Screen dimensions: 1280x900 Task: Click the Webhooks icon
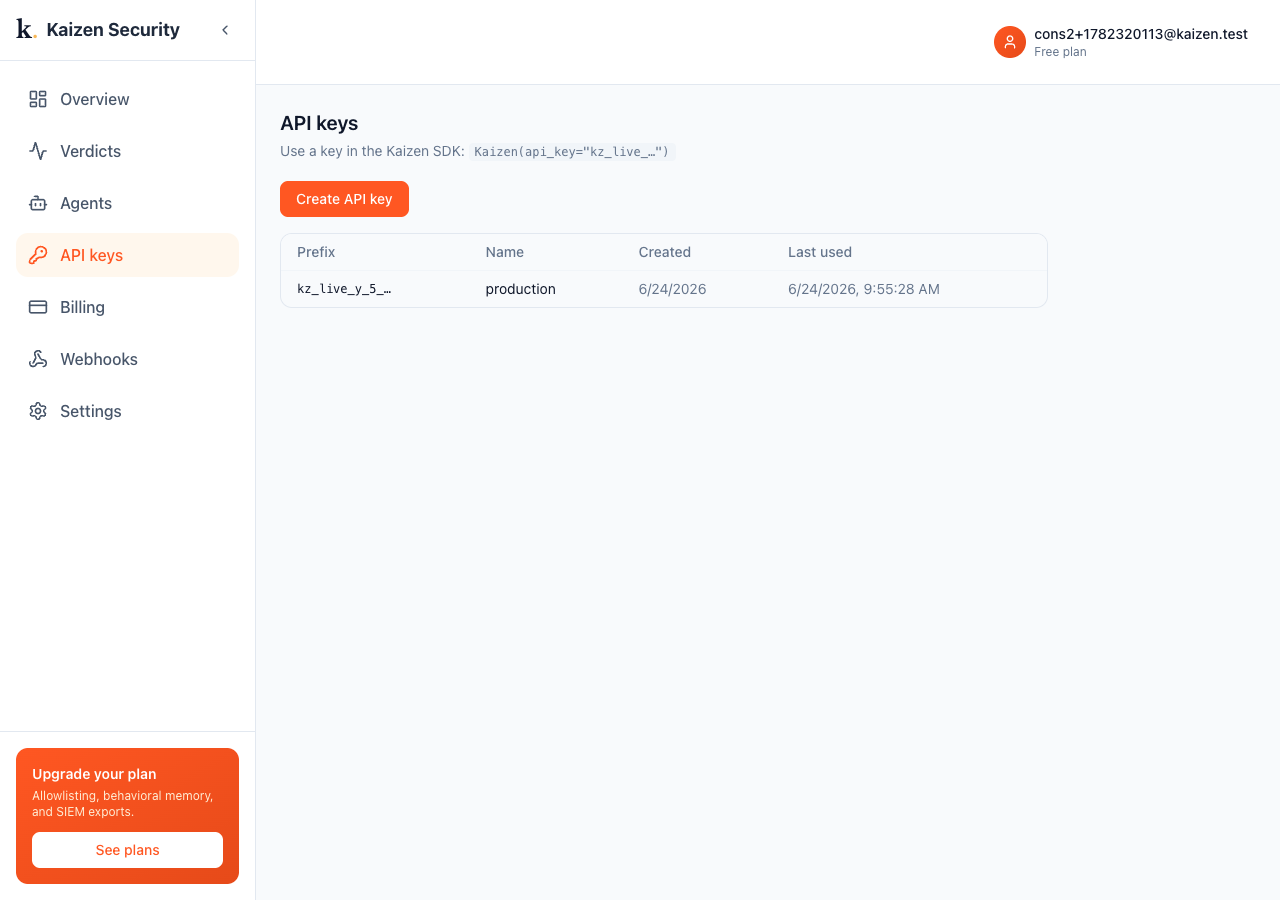38,359
